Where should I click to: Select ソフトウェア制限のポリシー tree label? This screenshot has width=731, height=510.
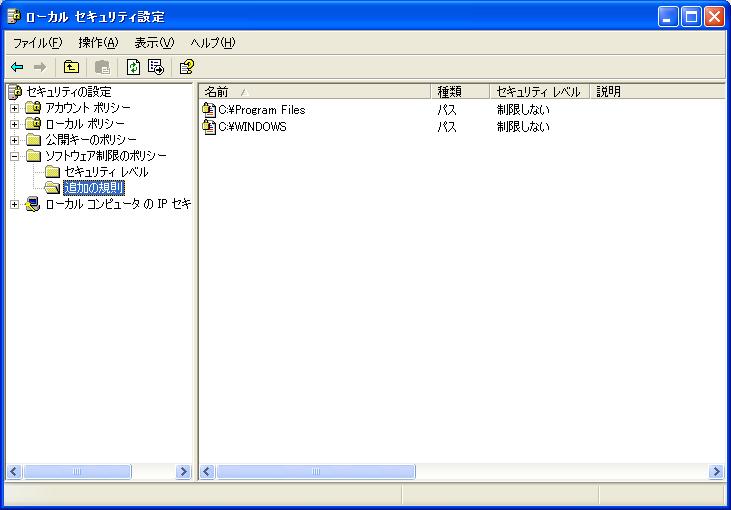point(106,156)
